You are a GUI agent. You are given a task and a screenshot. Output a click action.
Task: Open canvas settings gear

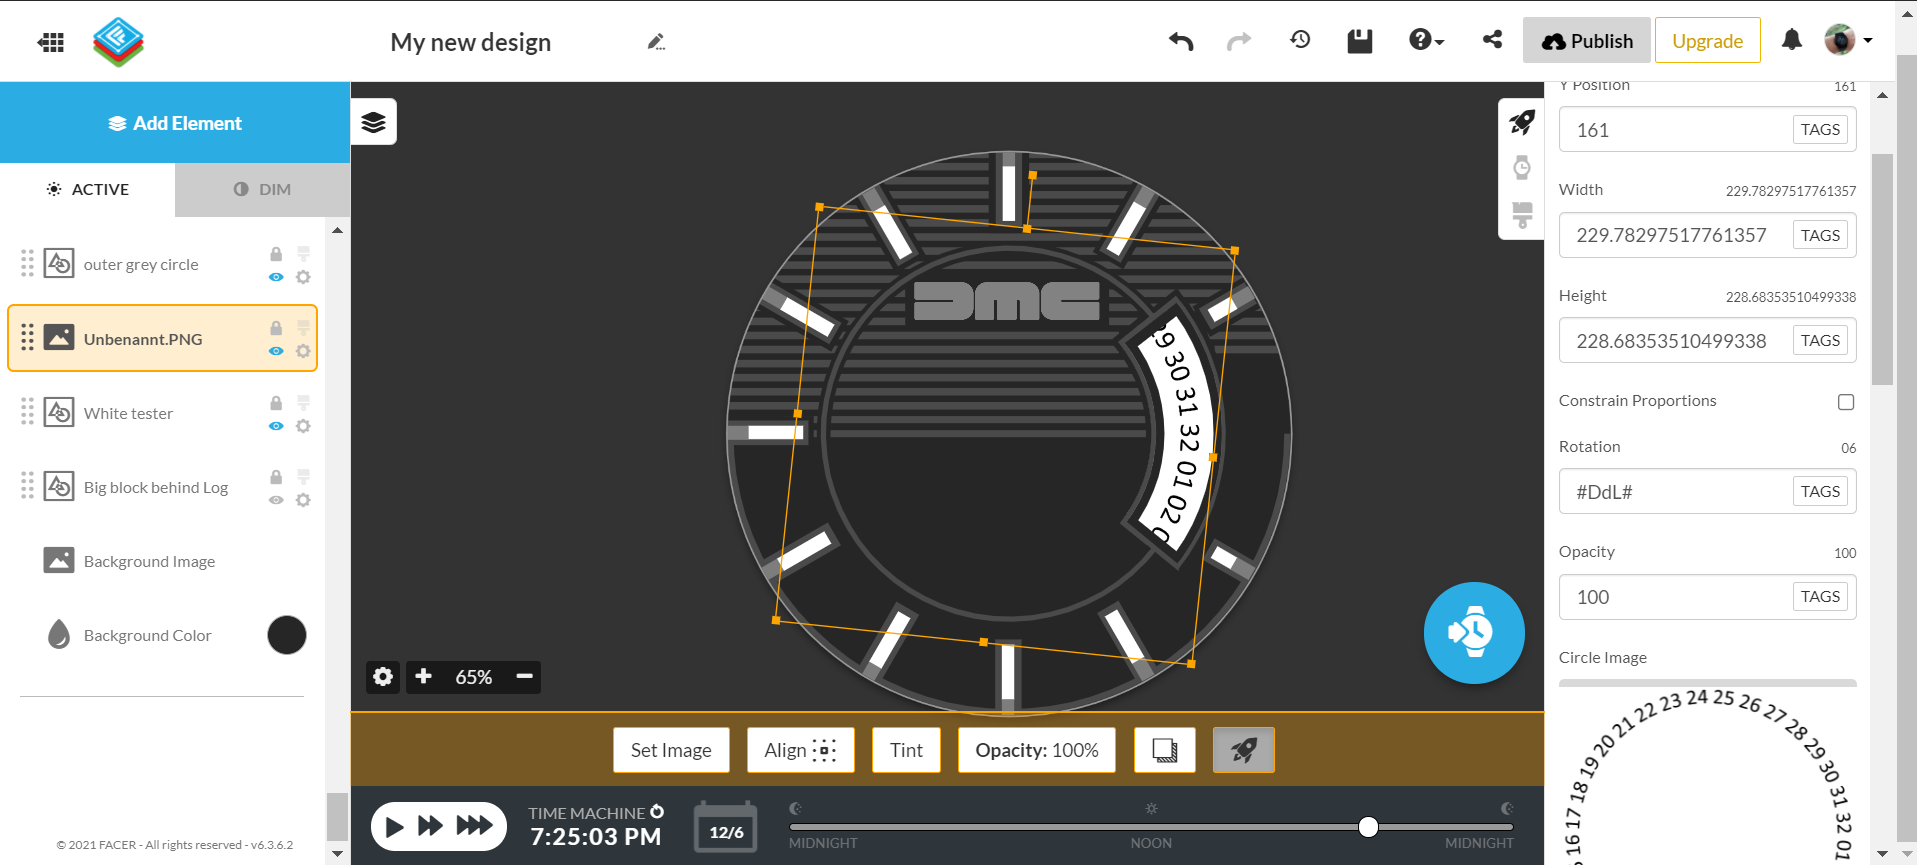coord(383,677)
